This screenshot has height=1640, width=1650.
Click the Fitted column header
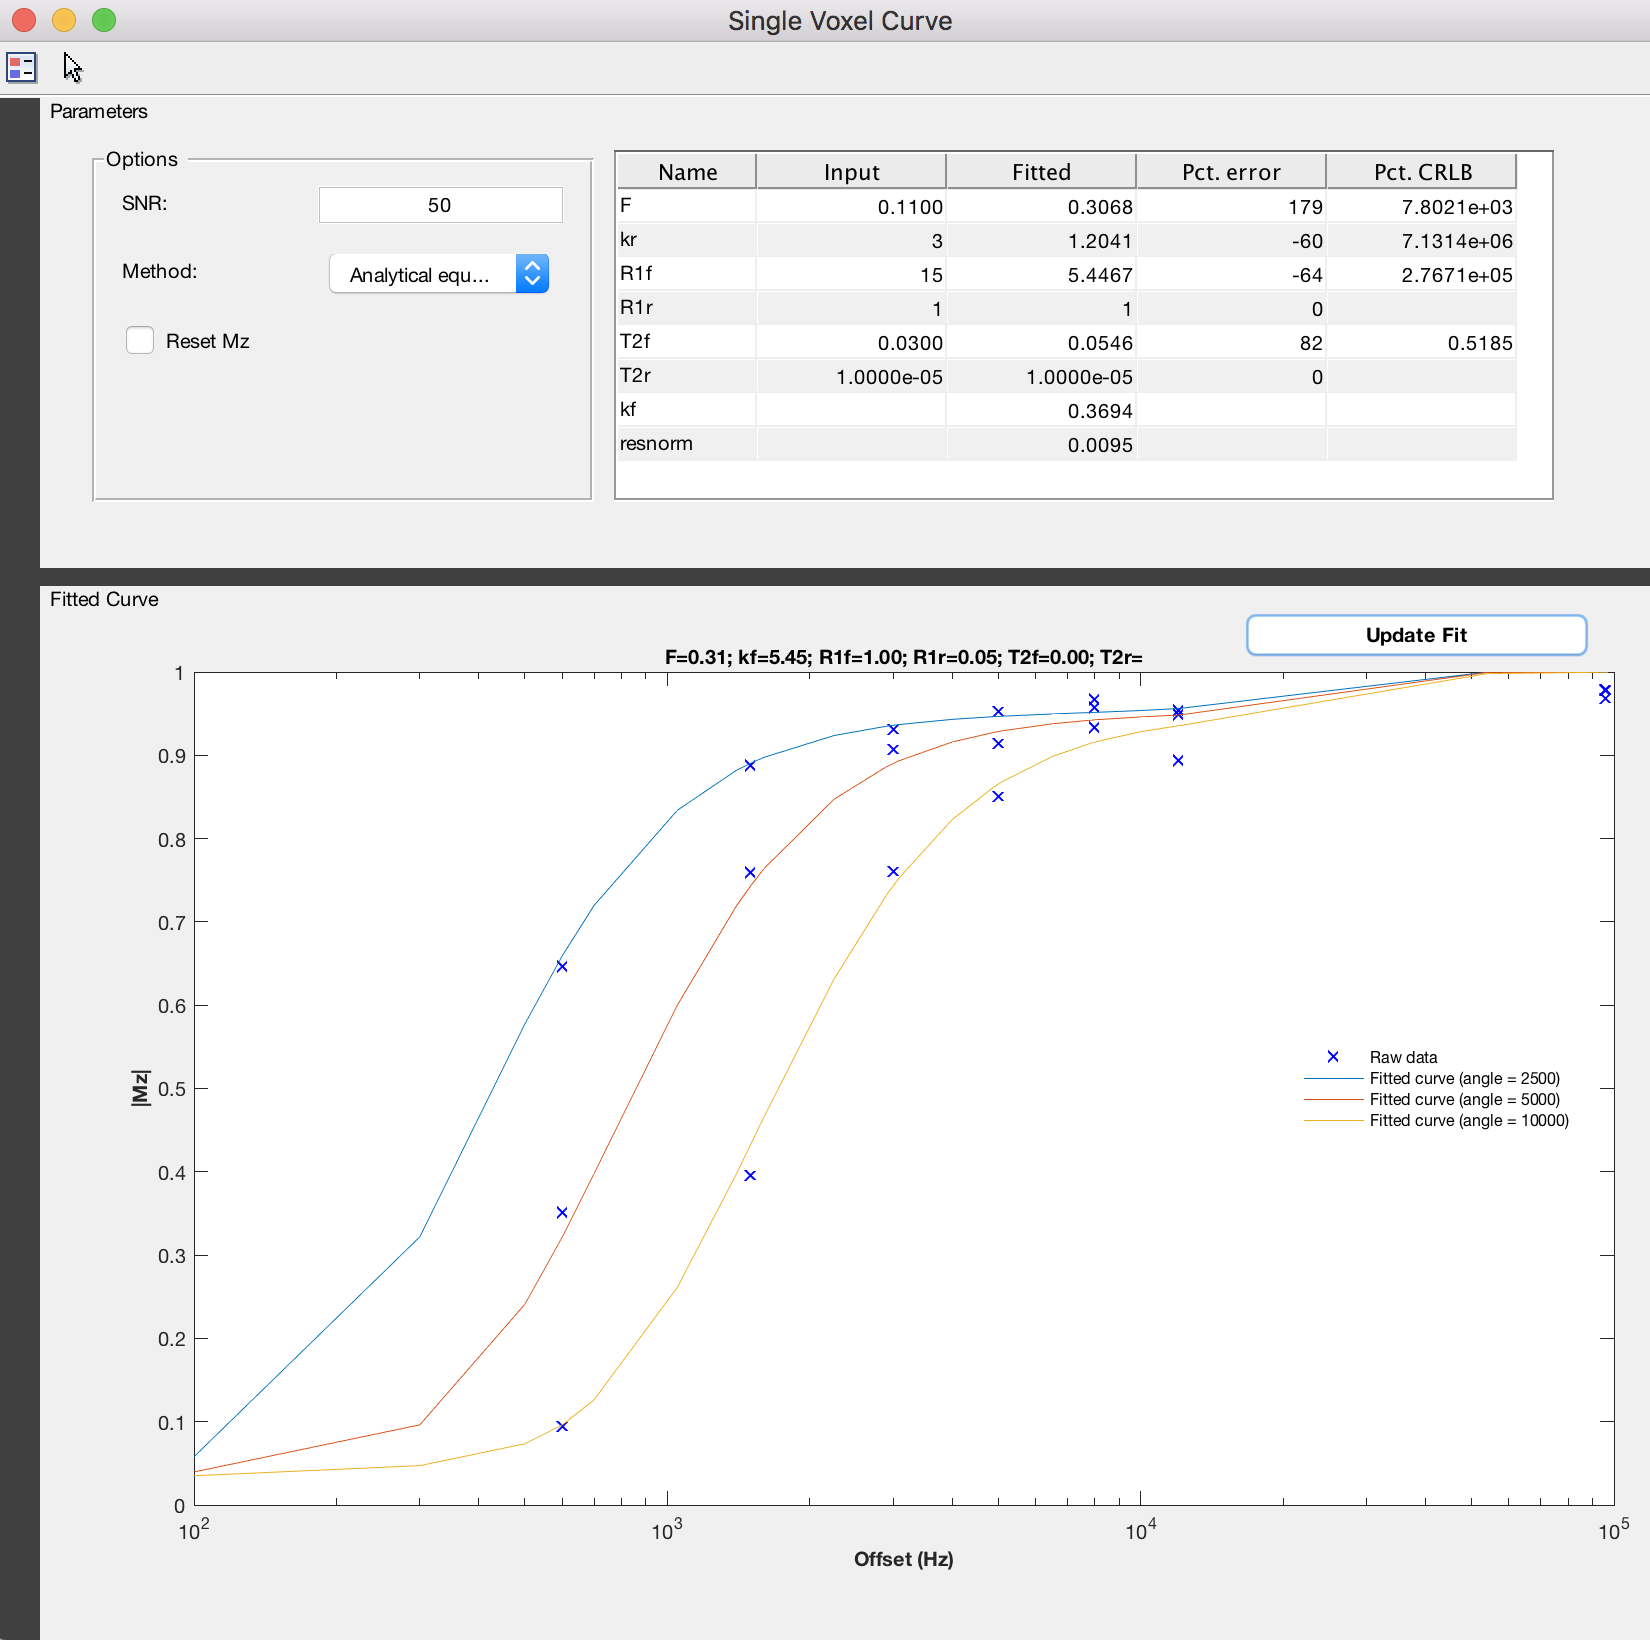point(1040,171)
